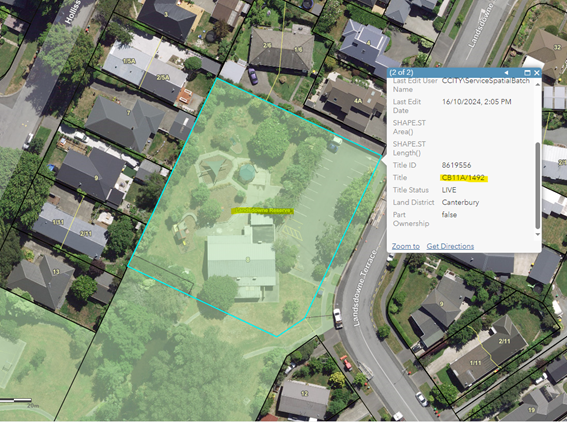Viewport: 567px width, 422px height.
Task: Select highlighted title value CB11A/1492
Action: 463,178
